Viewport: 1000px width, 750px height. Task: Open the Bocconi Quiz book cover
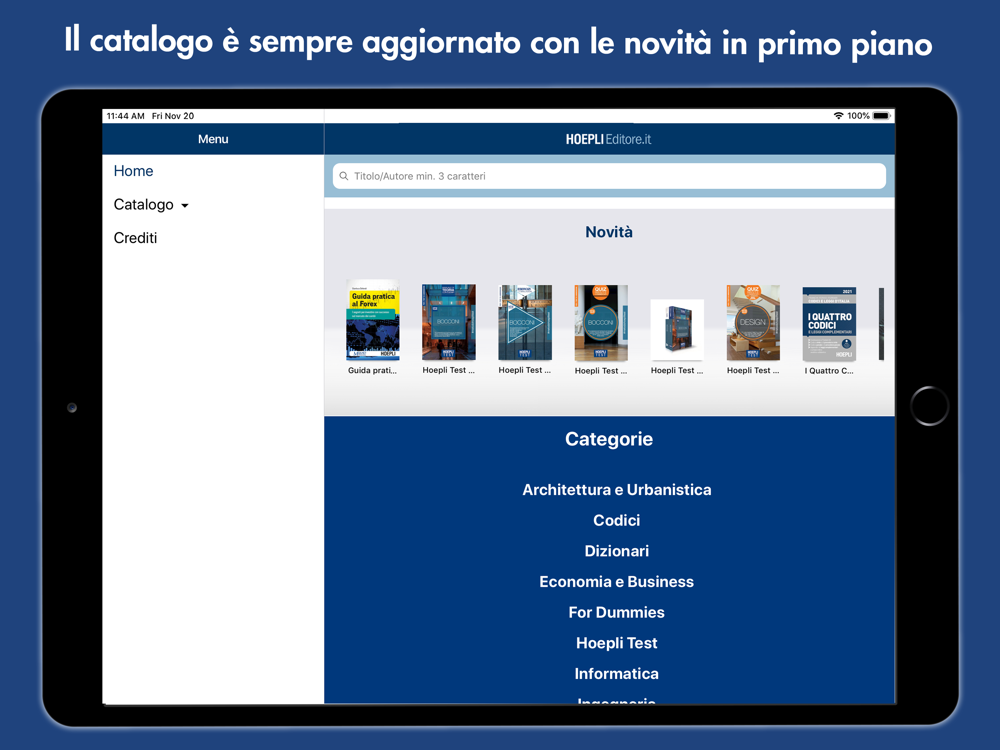(601, 323)
